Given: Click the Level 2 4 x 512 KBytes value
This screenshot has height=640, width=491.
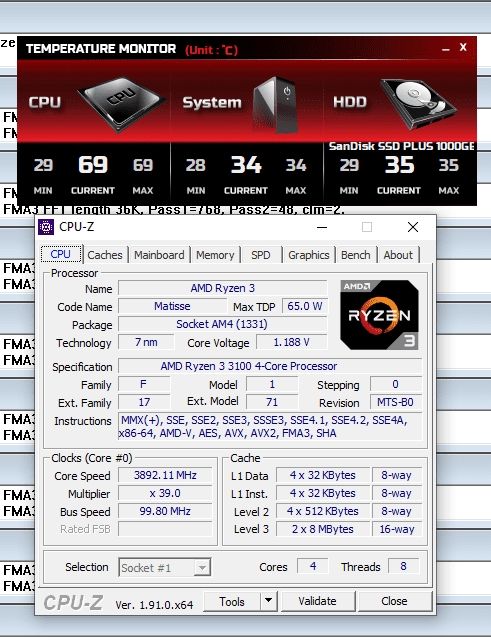Looking at the screenshot, I should [322, 511].
